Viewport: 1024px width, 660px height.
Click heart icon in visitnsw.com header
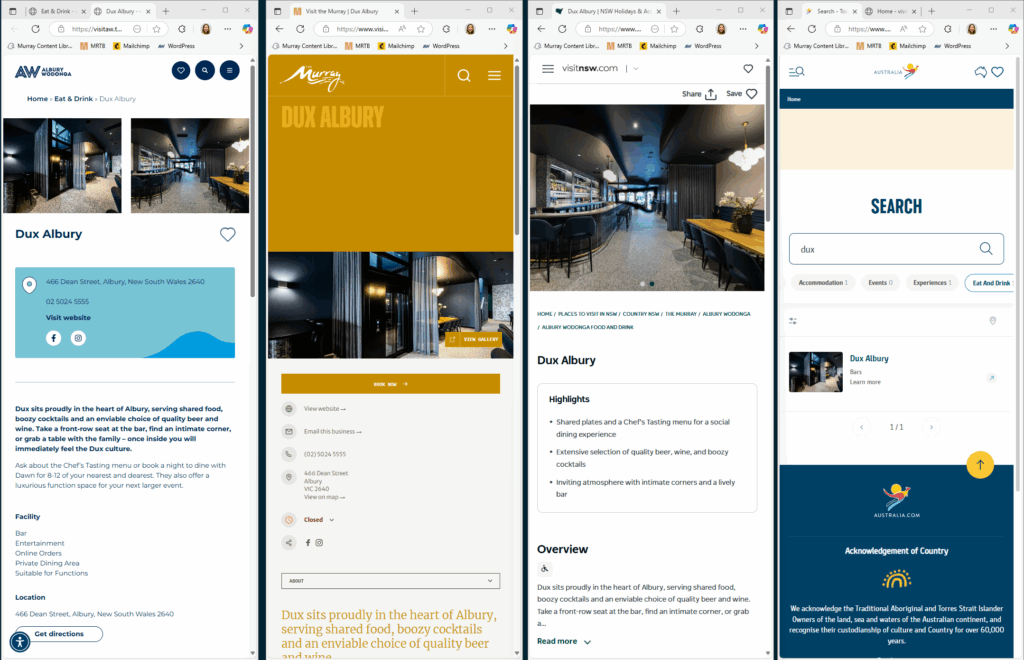point(748,69)
